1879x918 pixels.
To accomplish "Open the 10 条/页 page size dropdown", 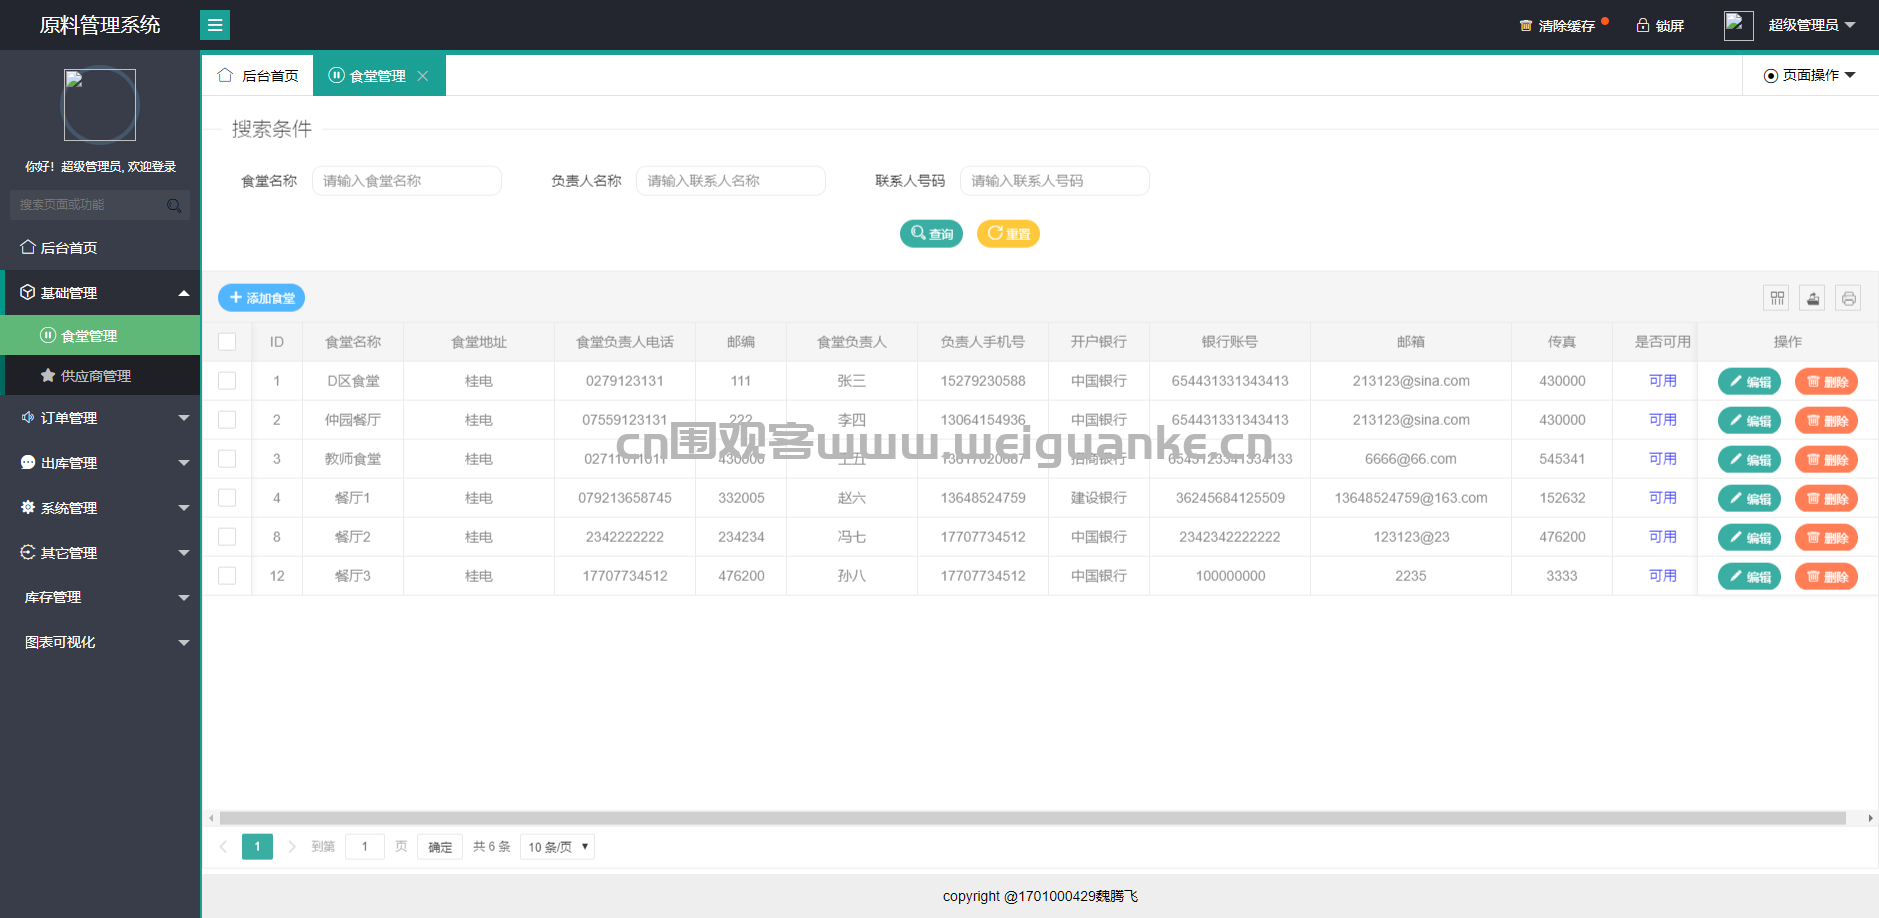I will coord(558,847).
